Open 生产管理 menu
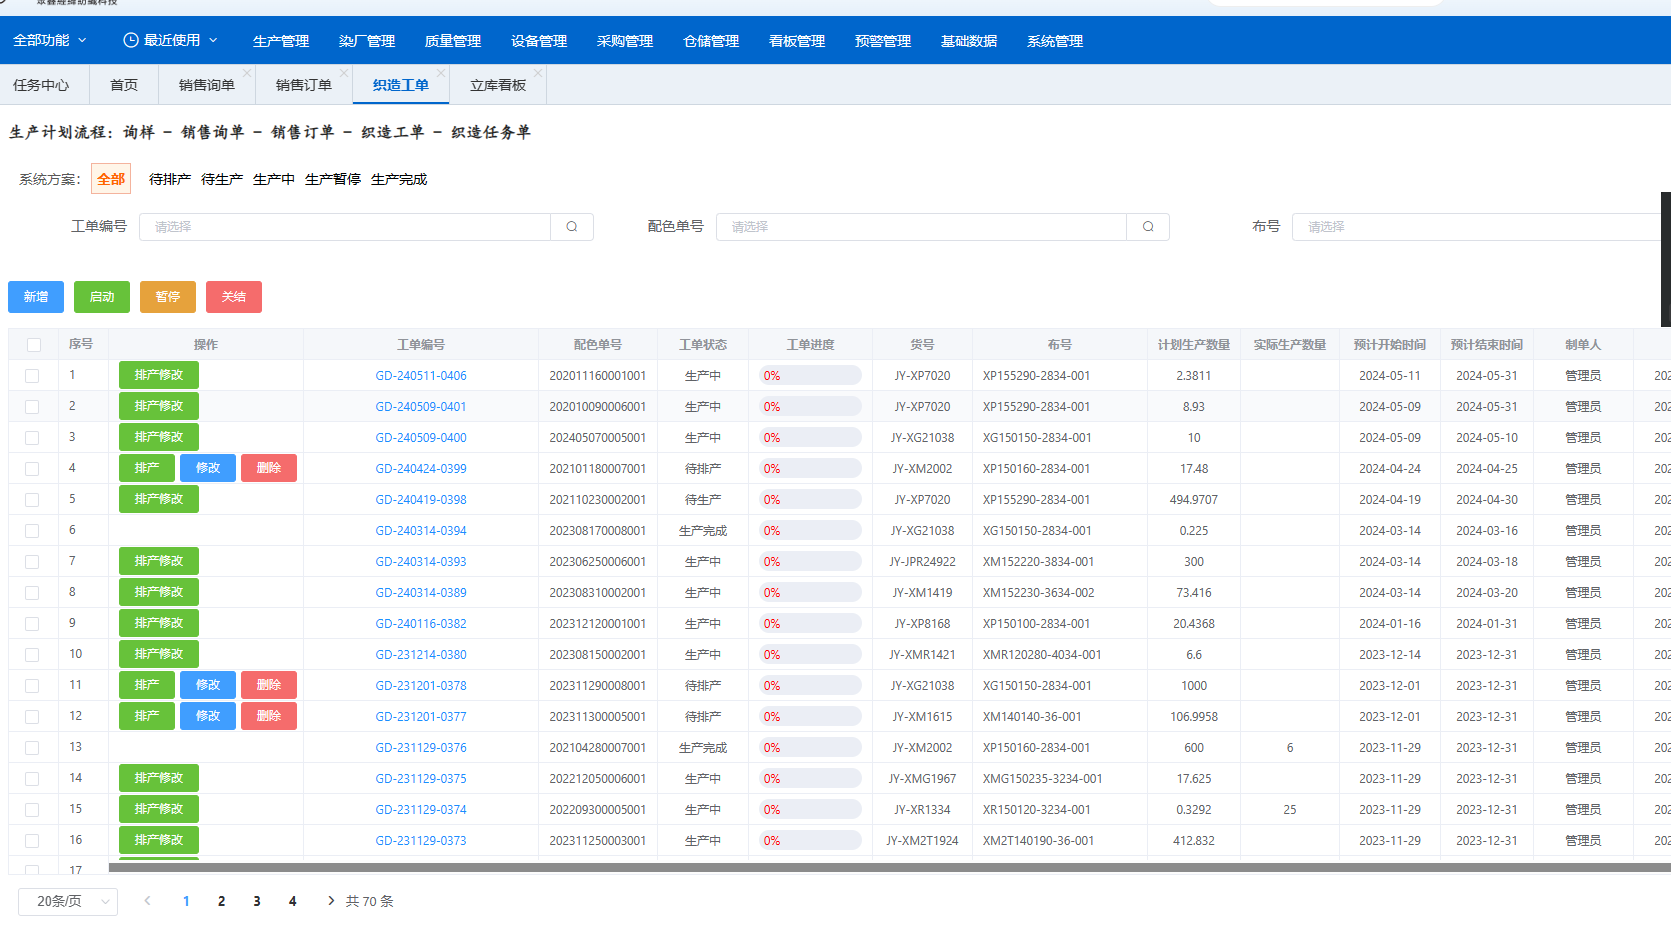 281,41
